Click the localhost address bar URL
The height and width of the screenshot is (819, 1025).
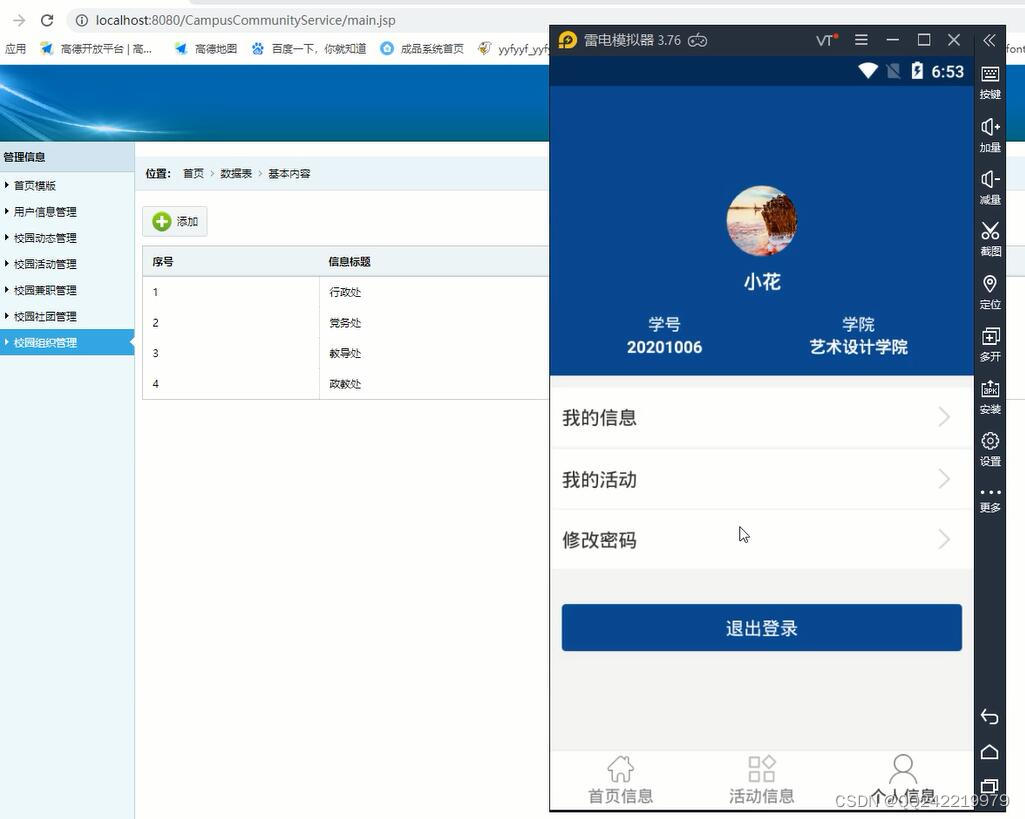coord(245,20)
